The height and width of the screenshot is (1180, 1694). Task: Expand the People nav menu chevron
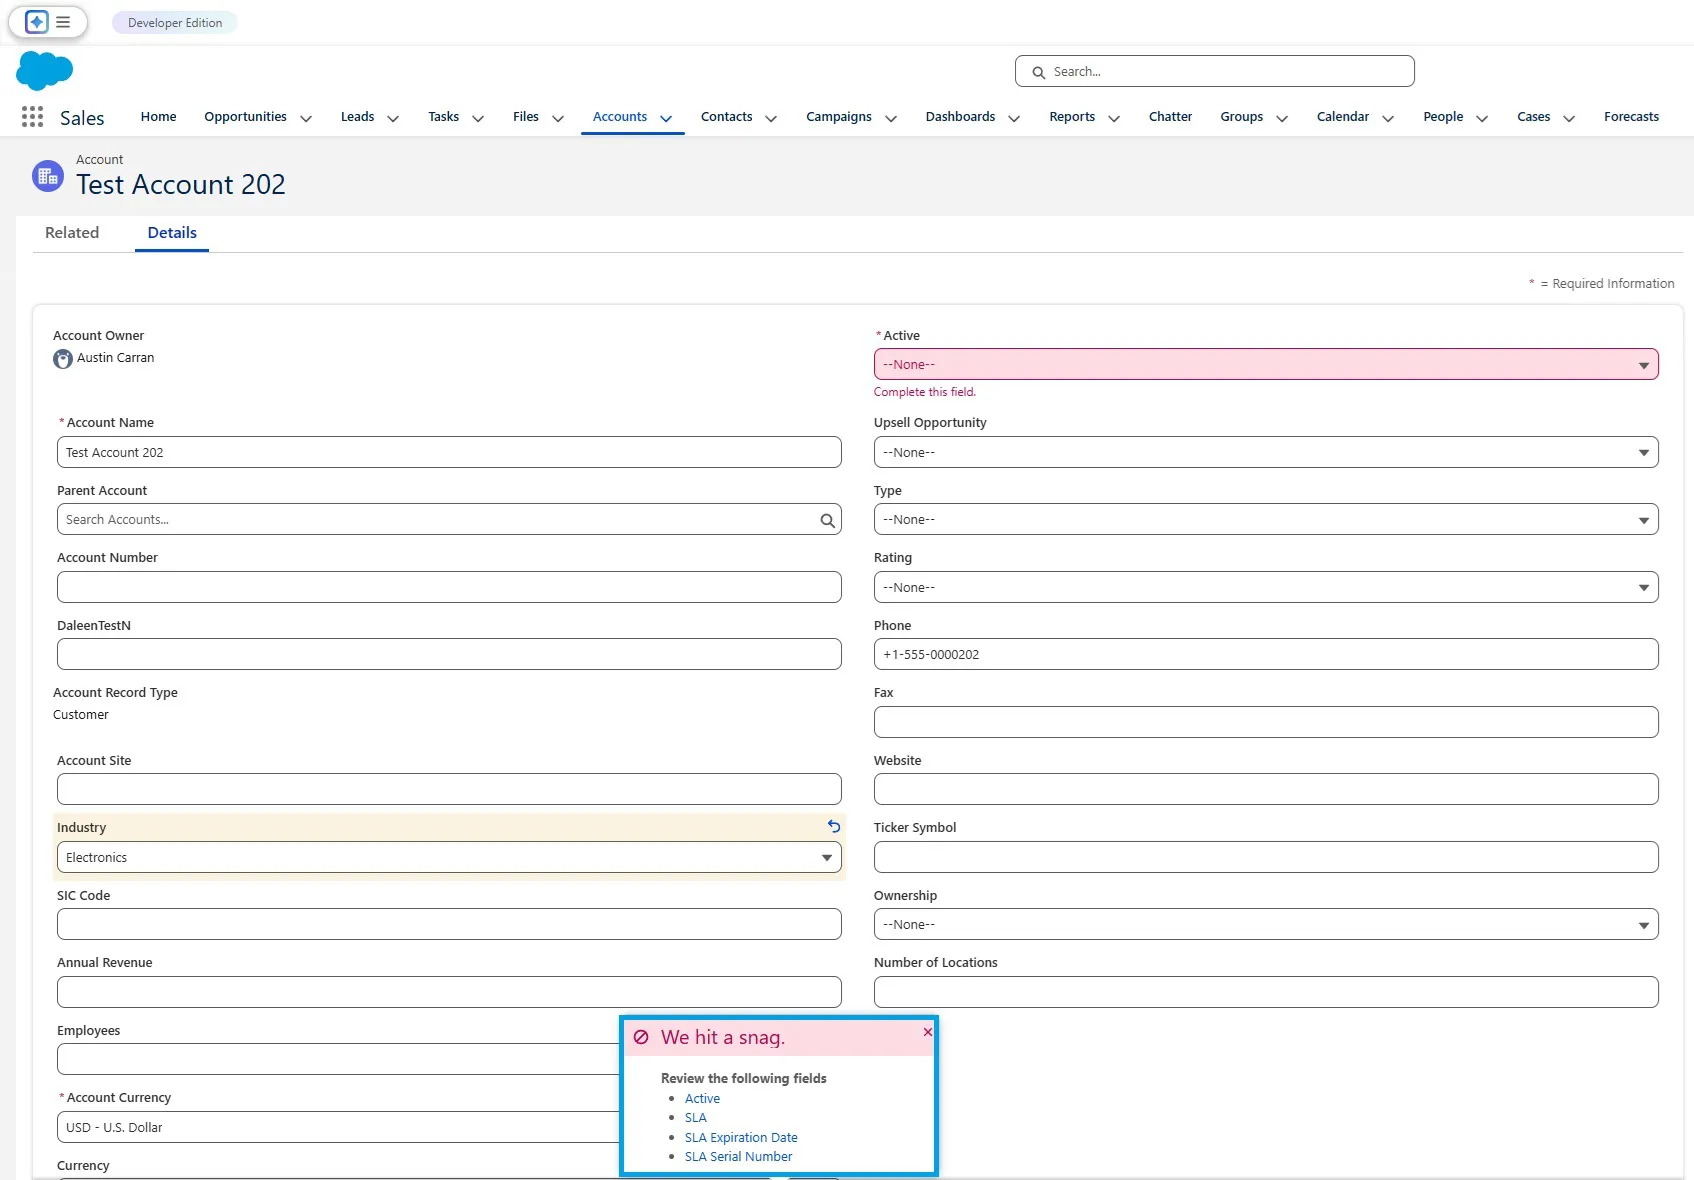1482,118
